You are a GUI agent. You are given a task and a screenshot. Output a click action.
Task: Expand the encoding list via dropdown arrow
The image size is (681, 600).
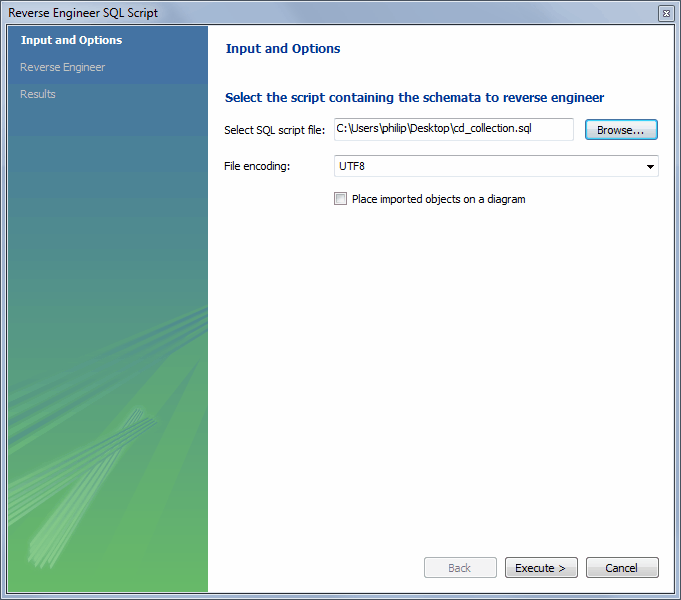pyautogui.click(x=650, y=167)
